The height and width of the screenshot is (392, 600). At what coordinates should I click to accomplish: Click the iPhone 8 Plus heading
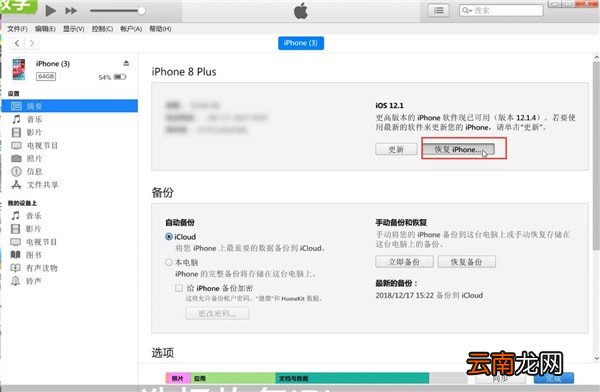click(184, 72)
